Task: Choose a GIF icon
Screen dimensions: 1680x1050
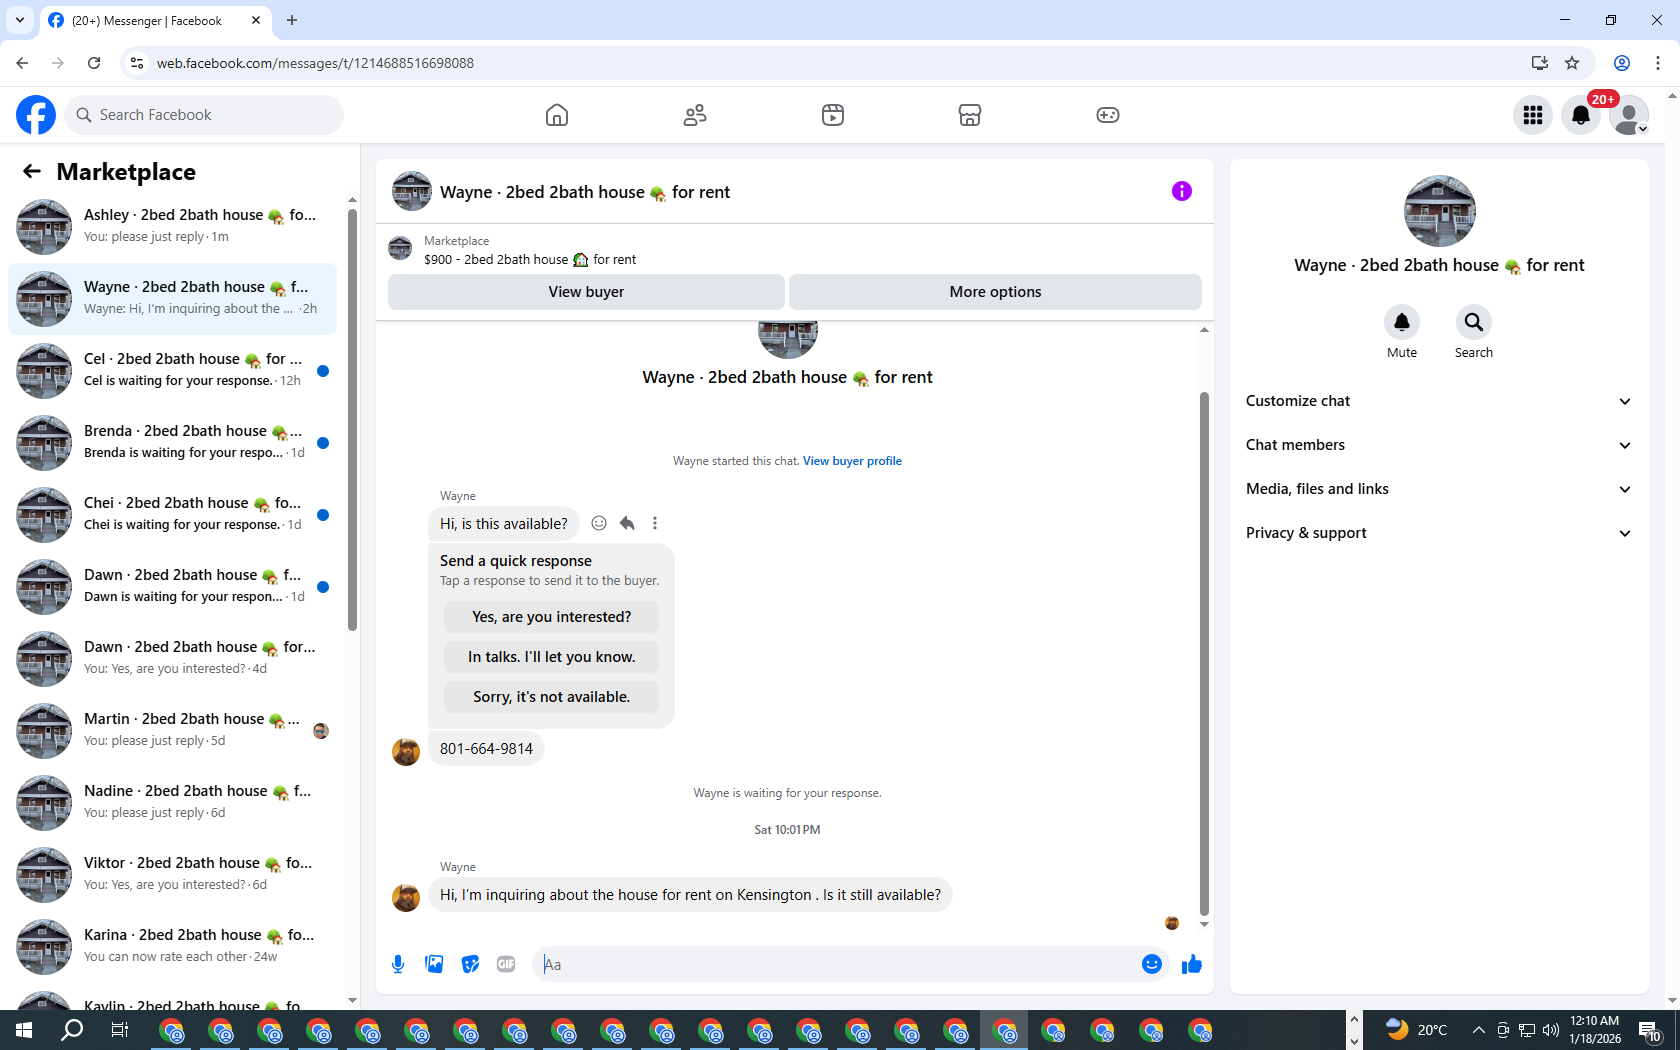Action: pos(506,964)
